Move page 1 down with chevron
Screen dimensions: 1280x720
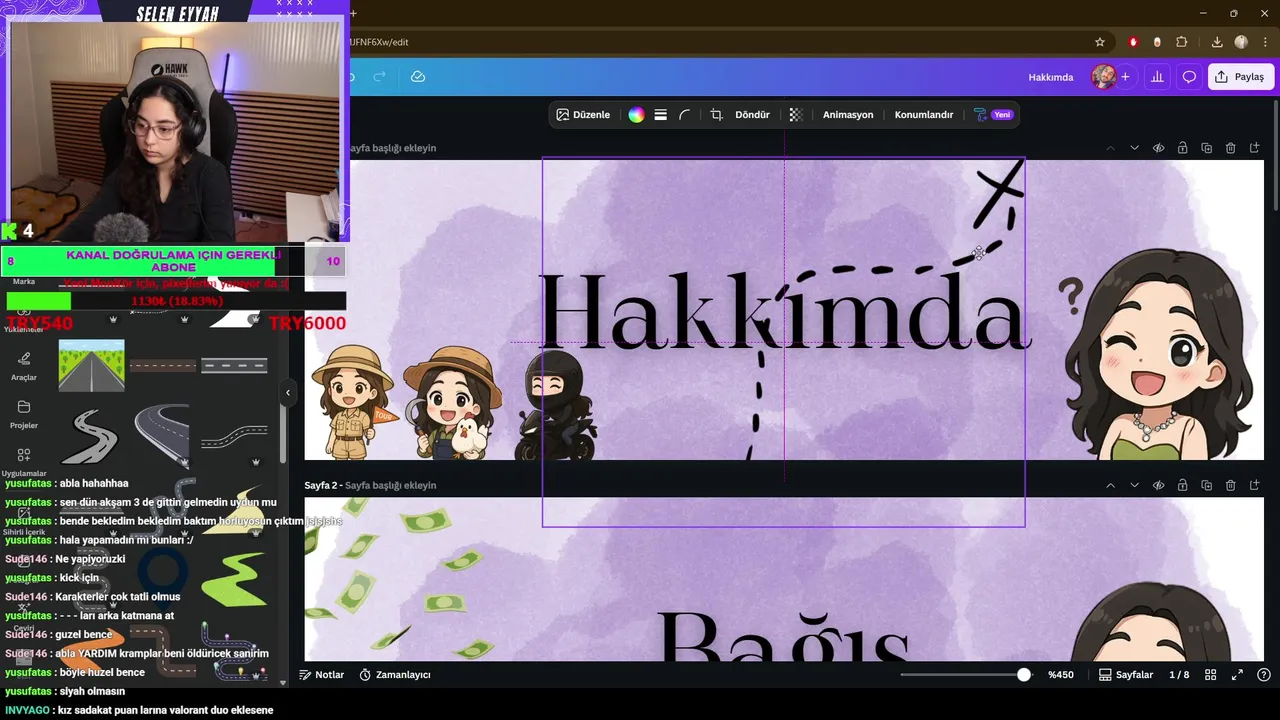coord(1134,148)
